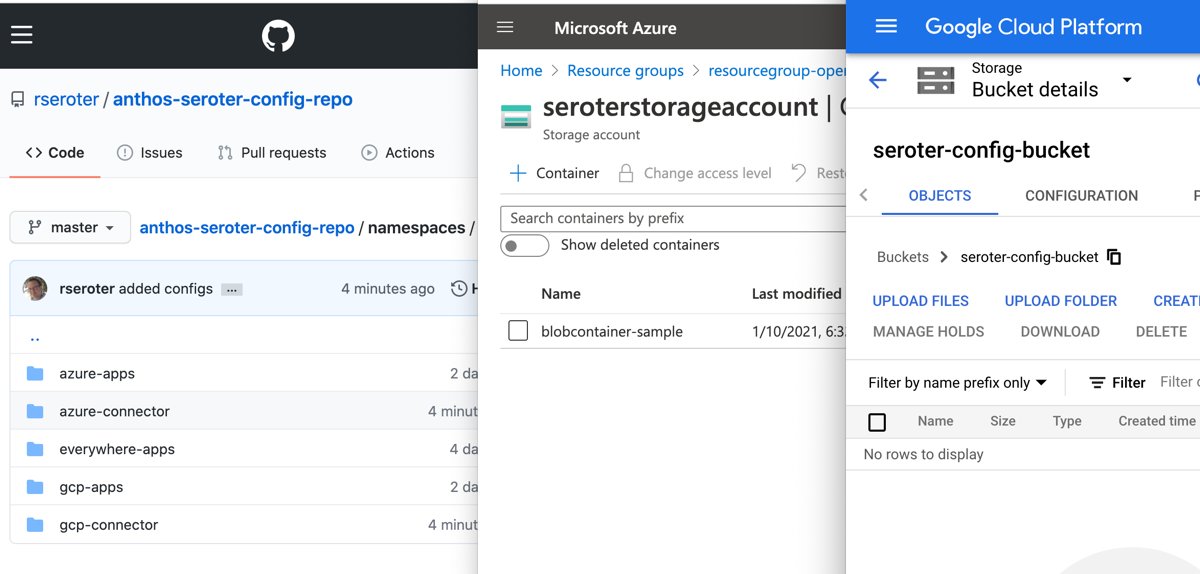Click MANAGE HOLDS button
This screenshot has width=1200, height=574.
[x=929, y=332]
